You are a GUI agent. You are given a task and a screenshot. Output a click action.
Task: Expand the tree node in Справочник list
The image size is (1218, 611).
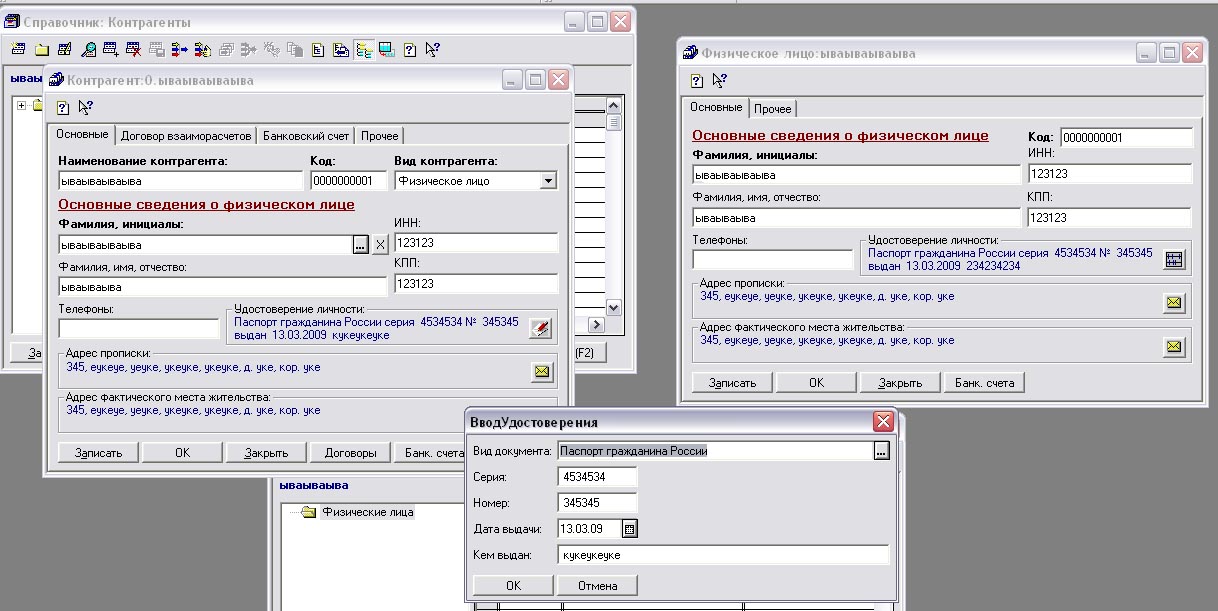[21, 104]
